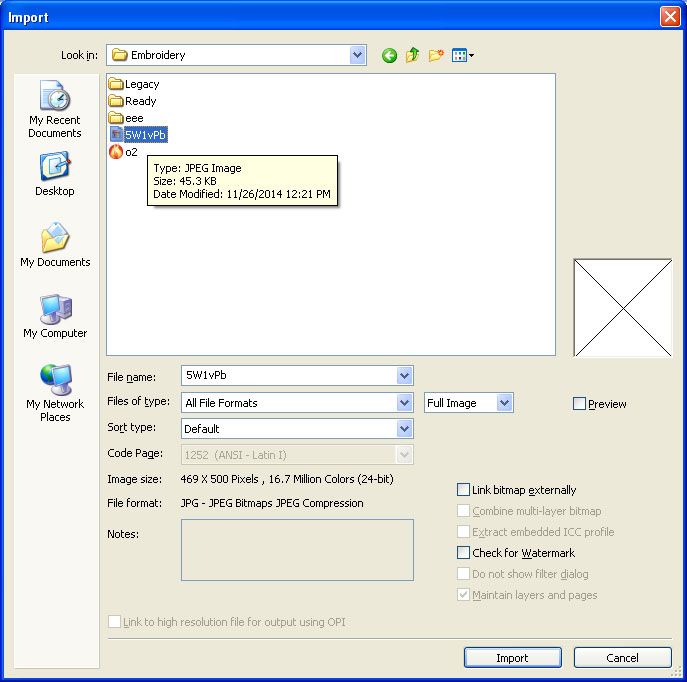Browse My Computer location
The height and width of the screenshot is (682, 687).
pyautogui.click(x=55, y=316)
